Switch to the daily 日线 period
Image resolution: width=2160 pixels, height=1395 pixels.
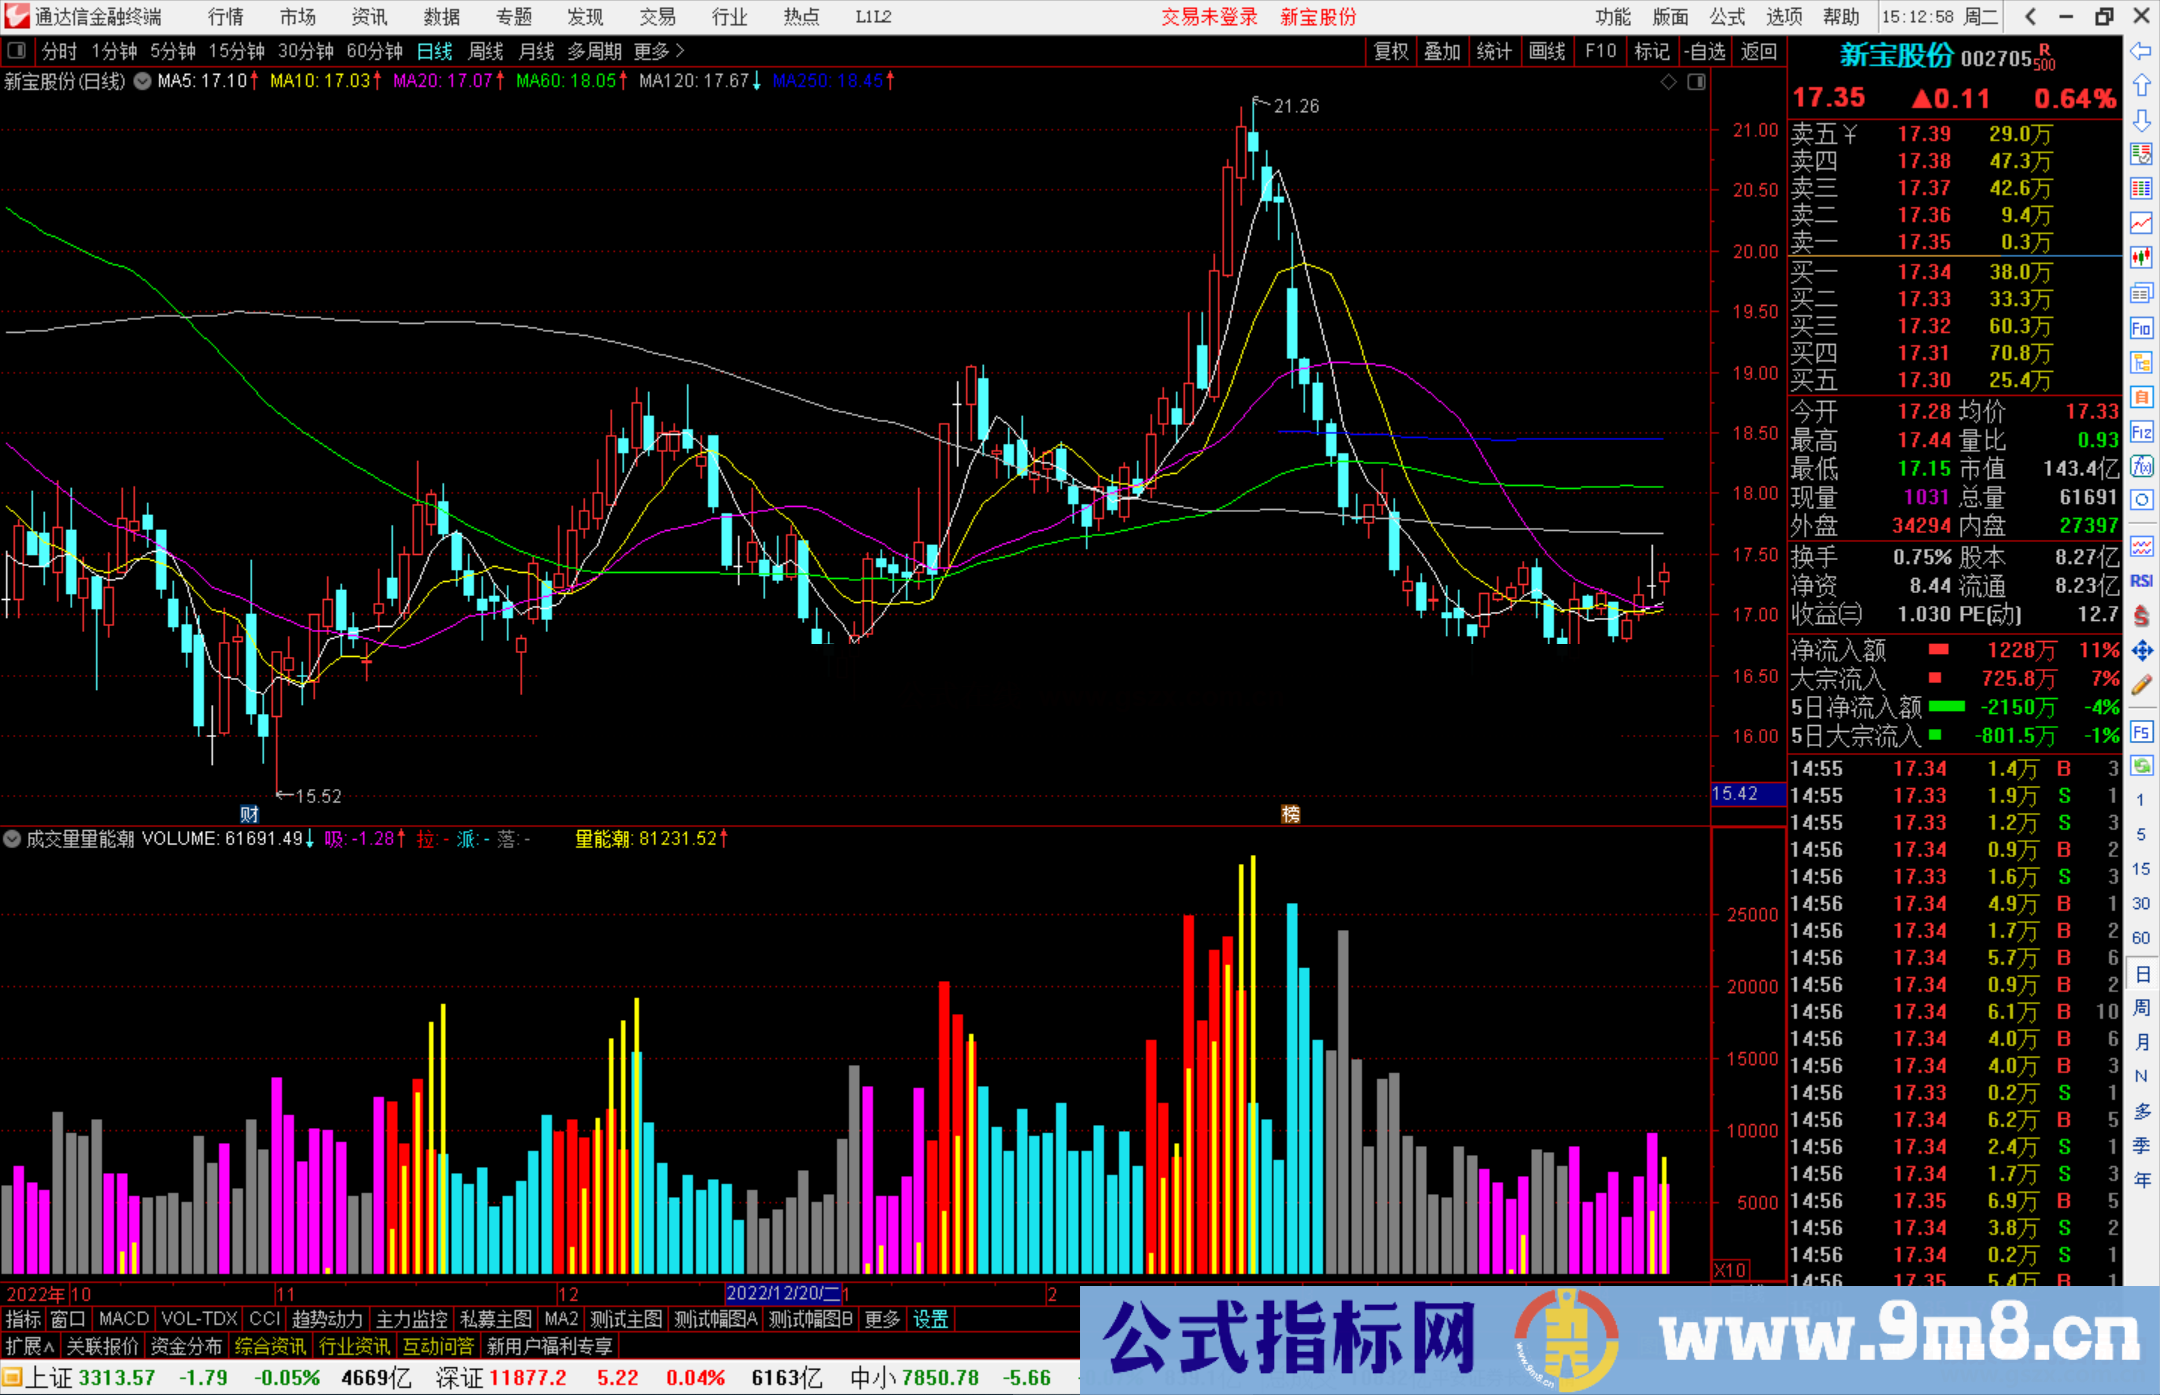point(435,51)
